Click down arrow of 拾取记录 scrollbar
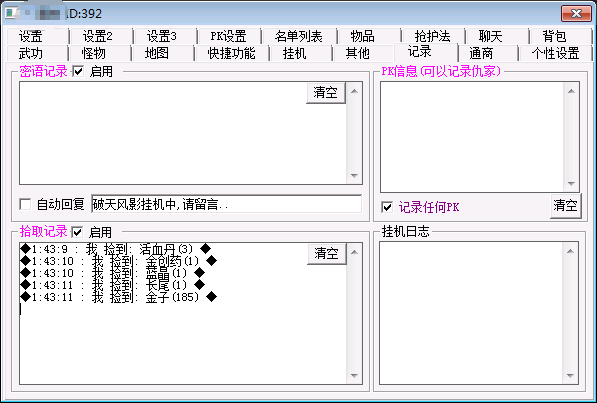597x403 pixels. pos(354,376)
